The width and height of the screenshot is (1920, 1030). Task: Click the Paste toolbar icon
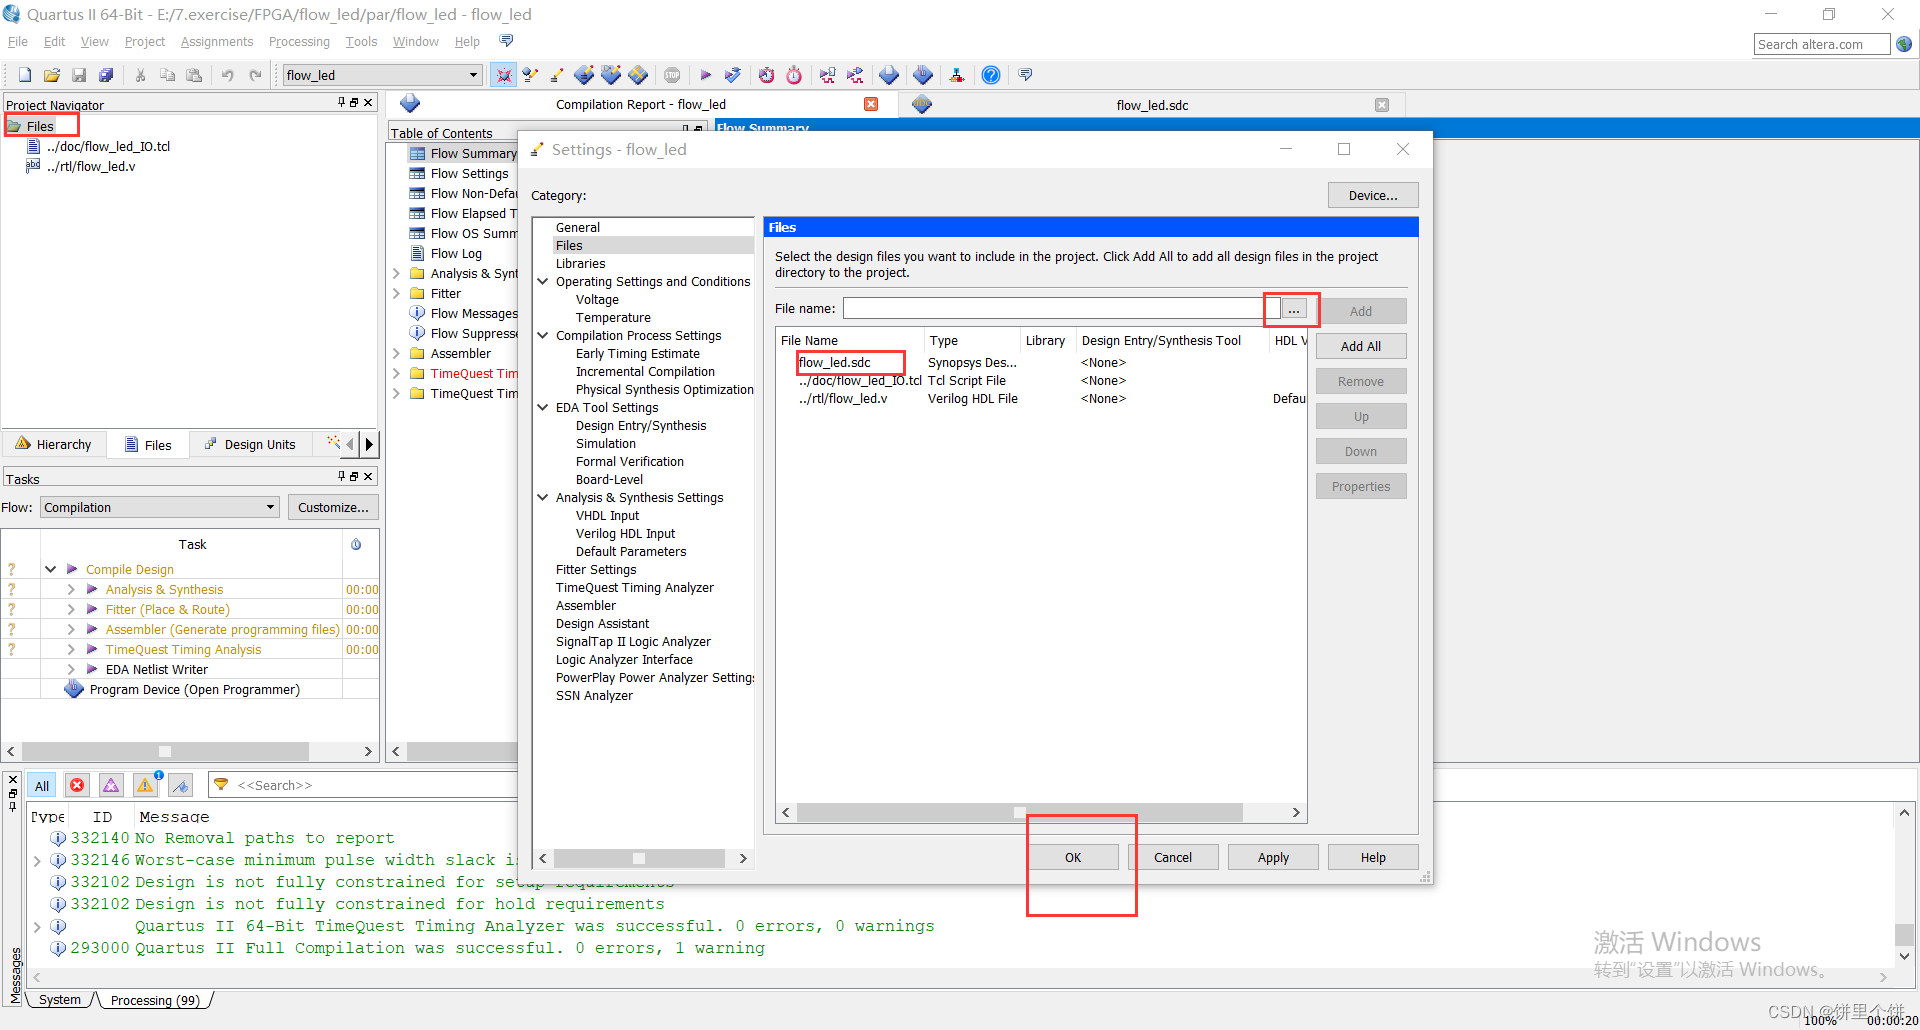pos(194,75)
